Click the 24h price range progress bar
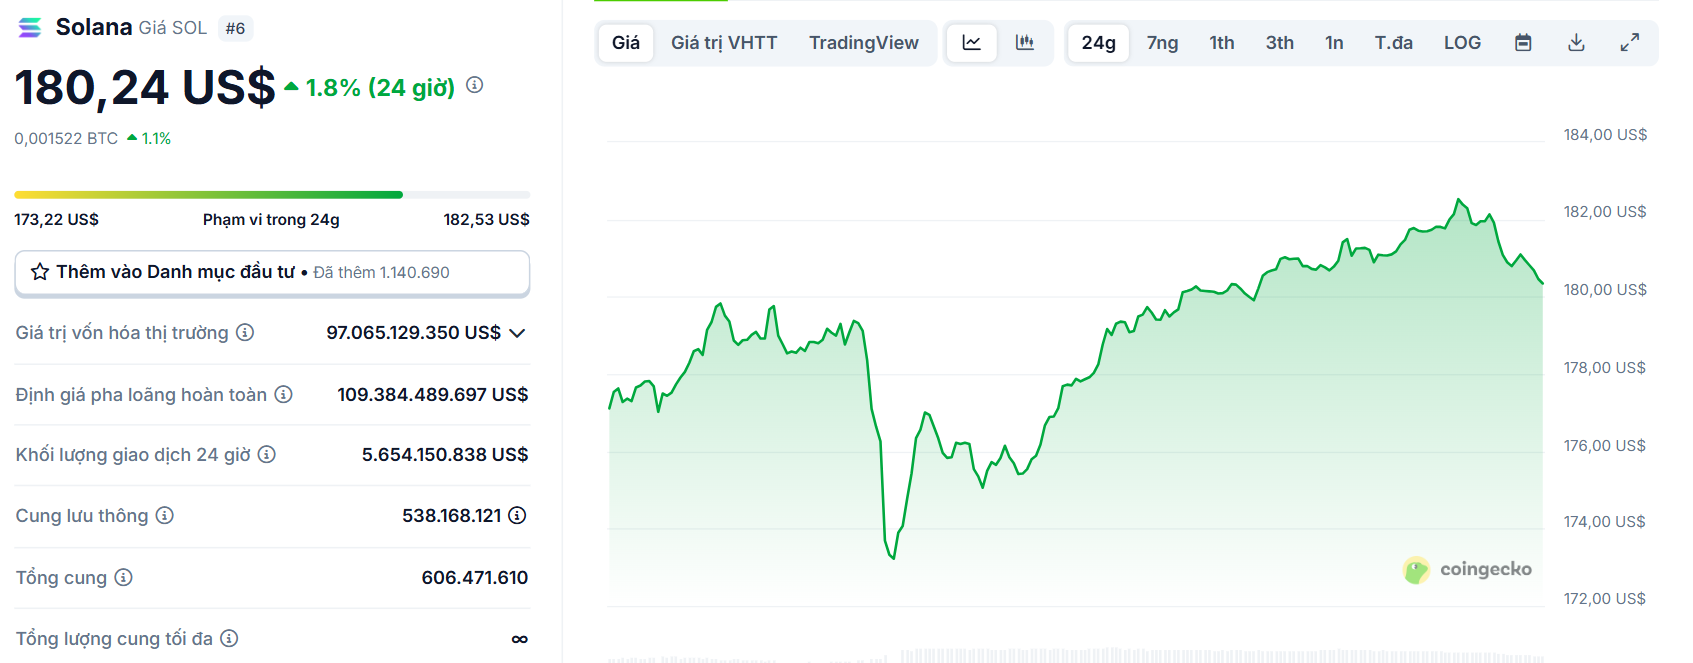 [272, 195]
